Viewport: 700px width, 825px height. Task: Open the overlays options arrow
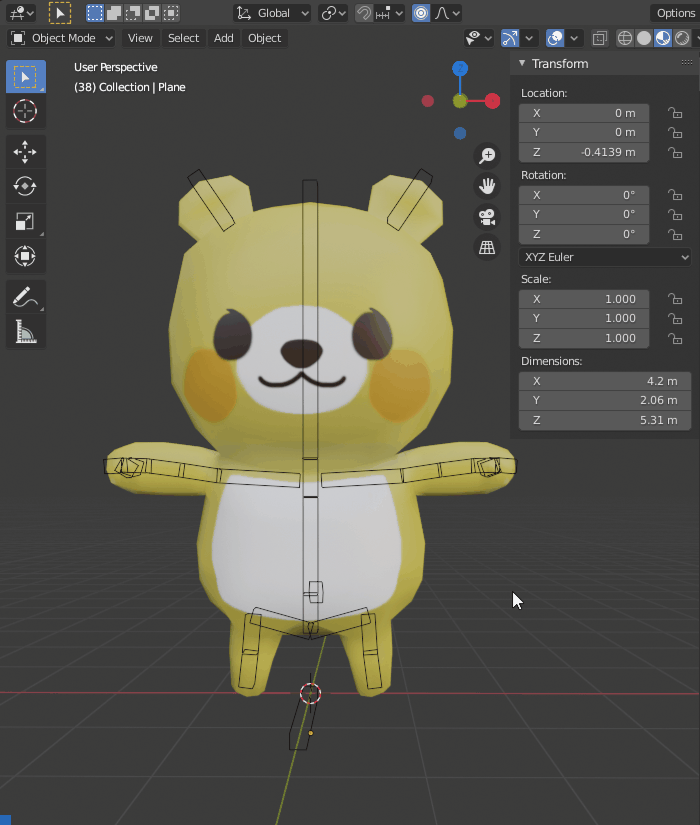[574, 38]
